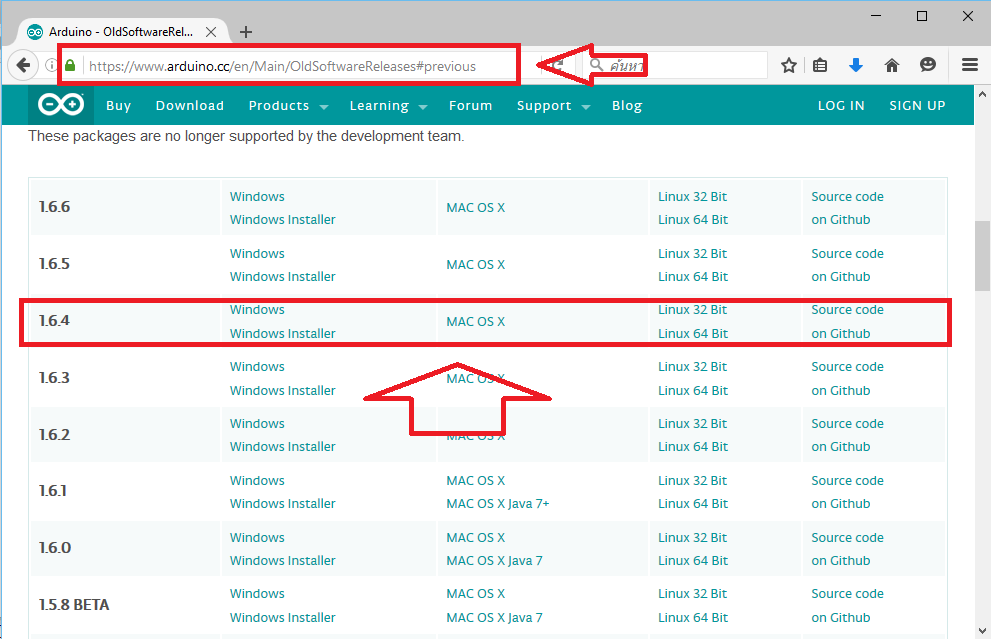This screenshot has height=639, width=991.
Task: Download 1.6.0 MAC OS X Java 7
Action: (494, 560)
